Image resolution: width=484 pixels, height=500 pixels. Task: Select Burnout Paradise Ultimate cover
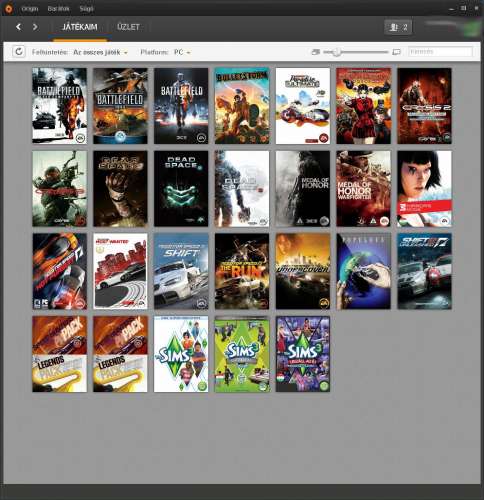pyautogui.click(x=303, y=106)
